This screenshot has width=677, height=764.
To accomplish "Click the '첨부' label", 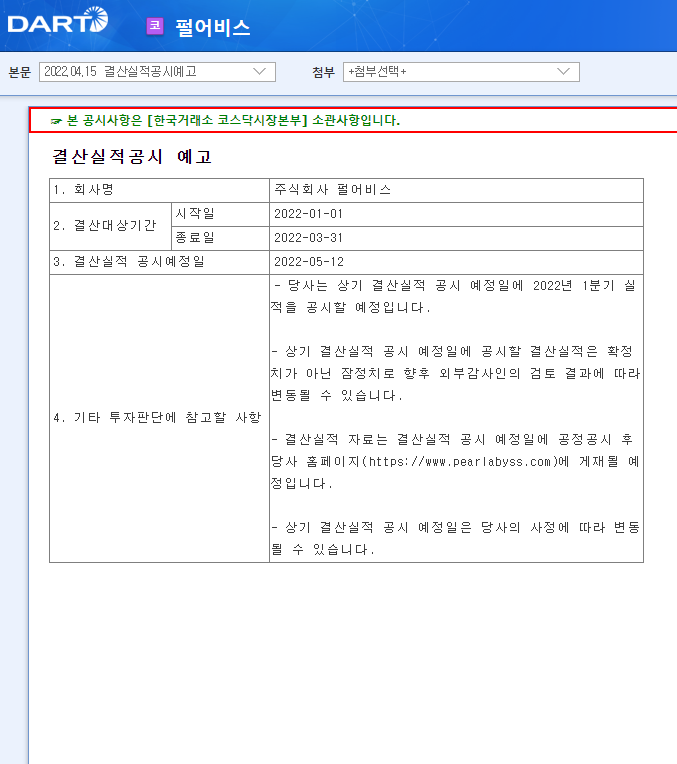I will coord(324,73).
